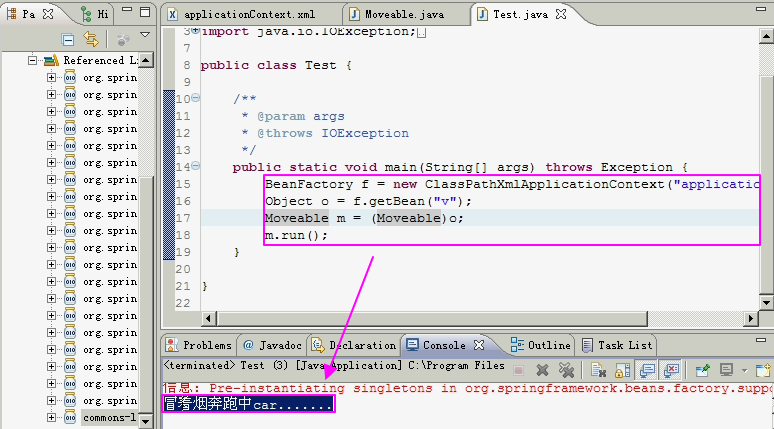The image size is (774, 429).
Task: Switch to the Javadoc tab
Action: click(x=272, y=346)
